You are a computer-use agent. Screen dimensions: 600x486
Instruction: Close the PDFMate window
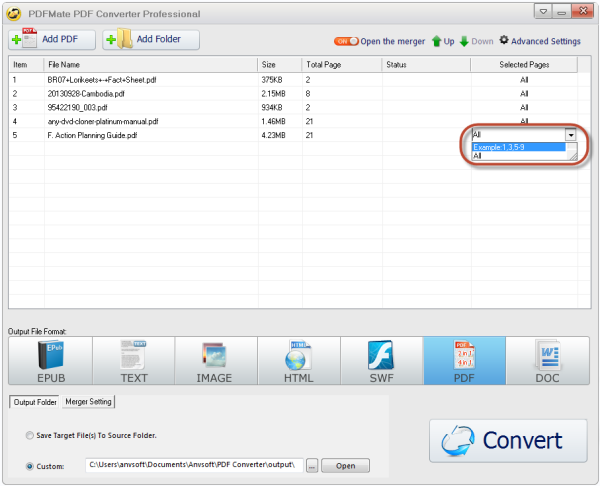click(583, 11)
